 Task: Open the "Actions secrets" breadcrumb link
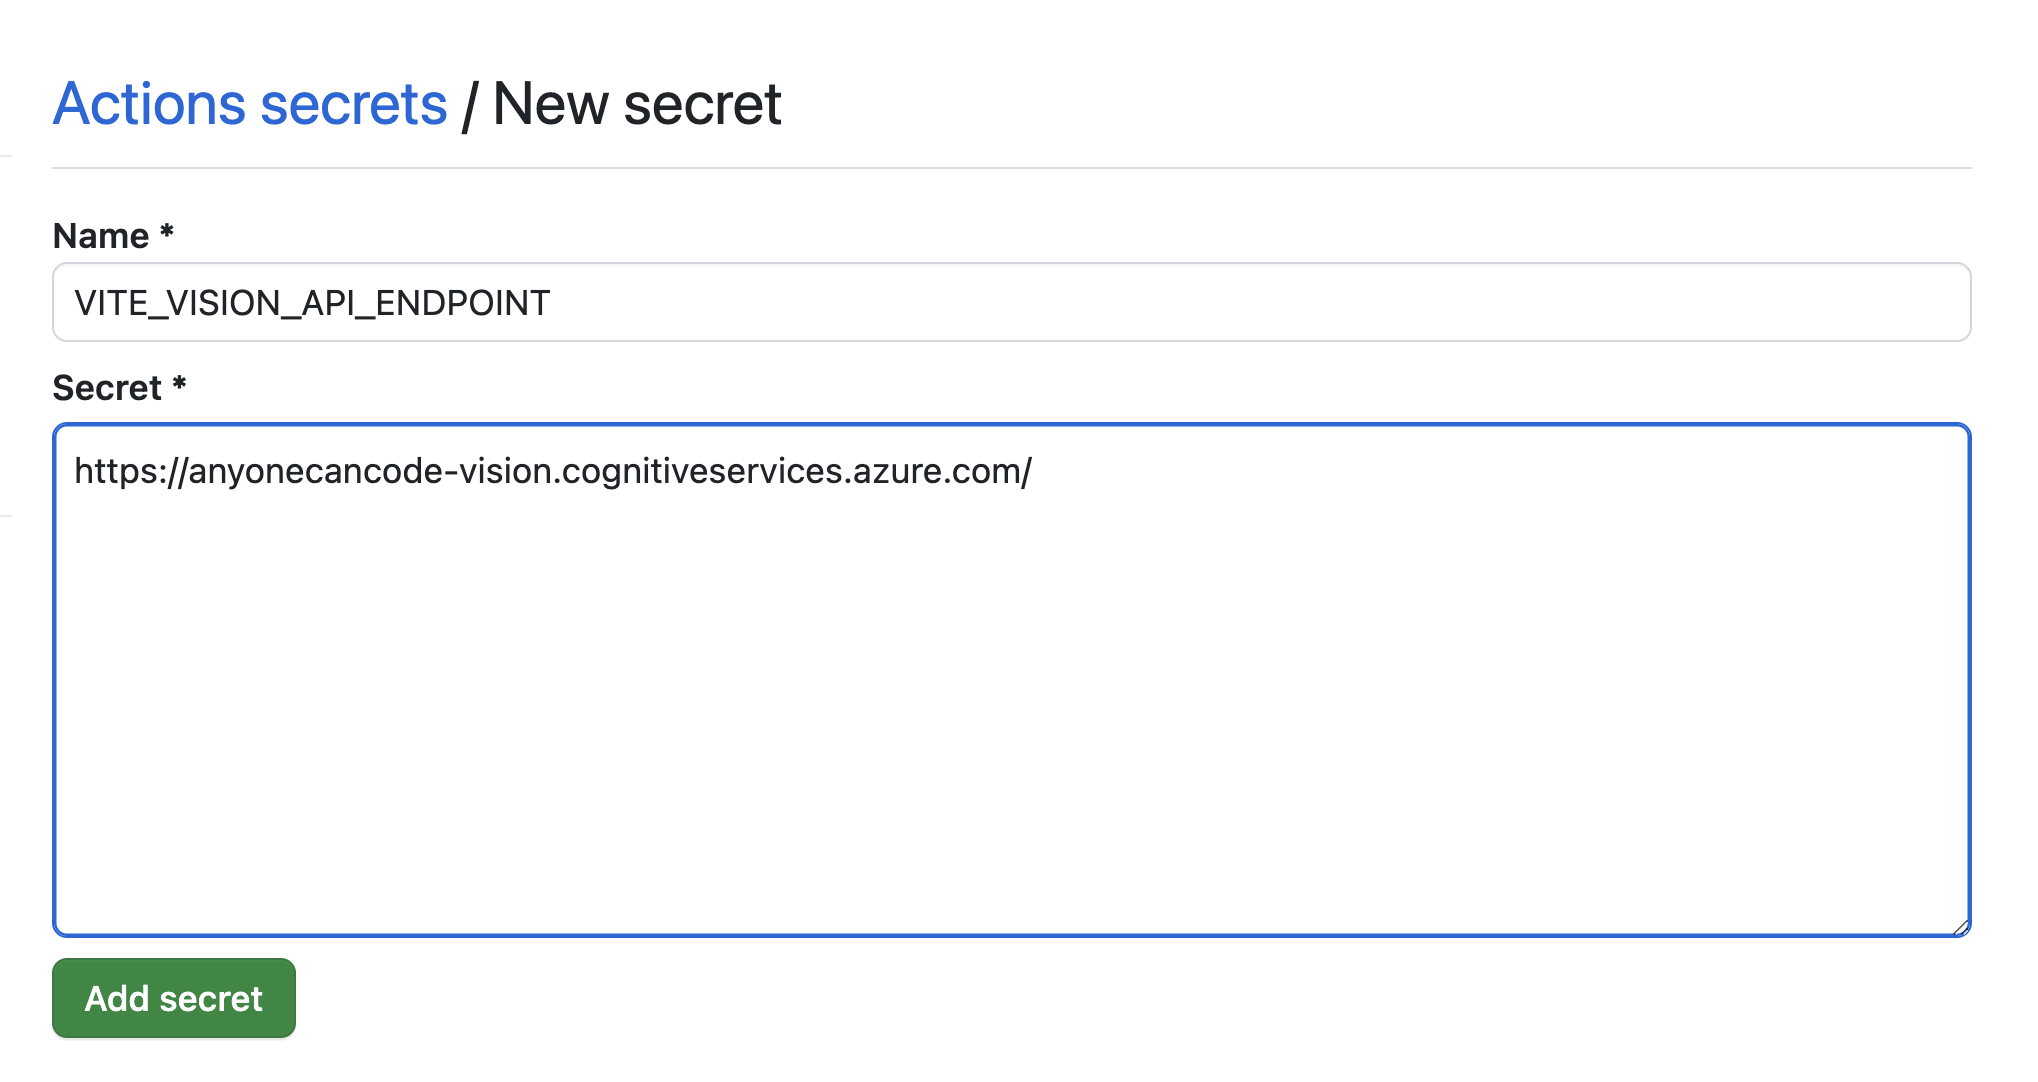pyautogui.click(x=250, y=103)
